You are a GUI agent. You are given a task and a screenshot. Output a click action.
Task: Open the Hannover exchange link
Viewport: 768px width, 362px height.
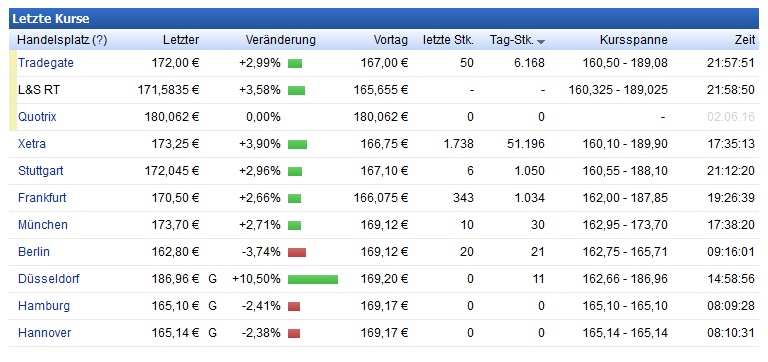click(45, 333)
